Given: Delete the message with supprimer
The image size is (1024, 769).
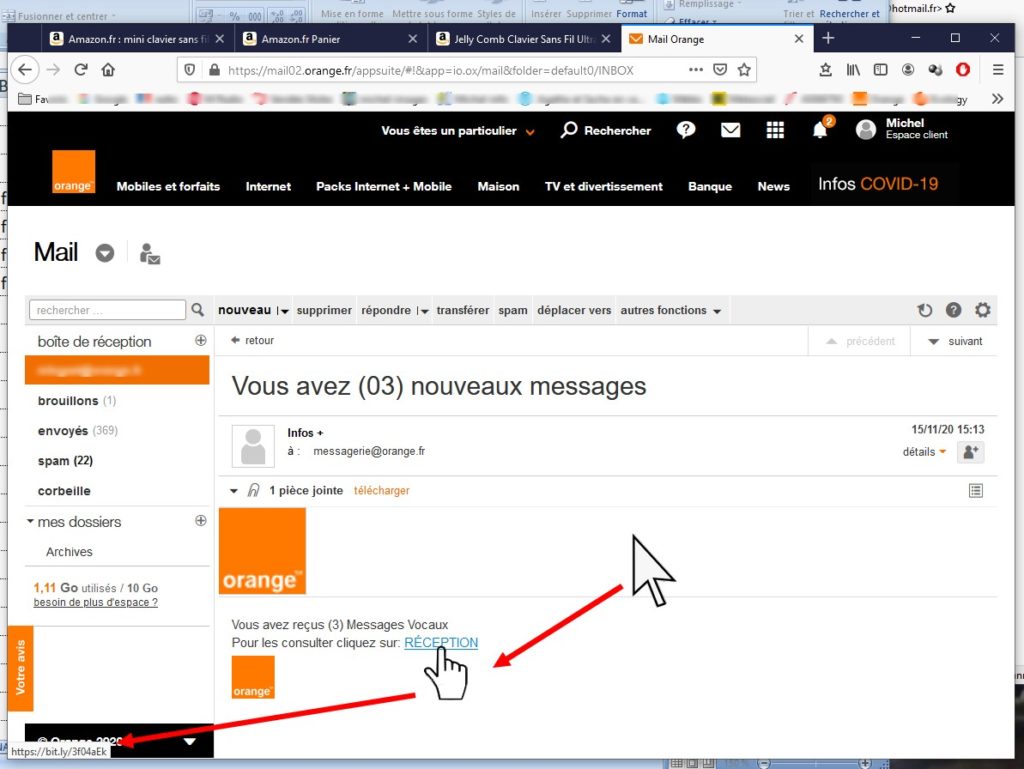Looking at the screenshot, I should [x=324, y=310].
